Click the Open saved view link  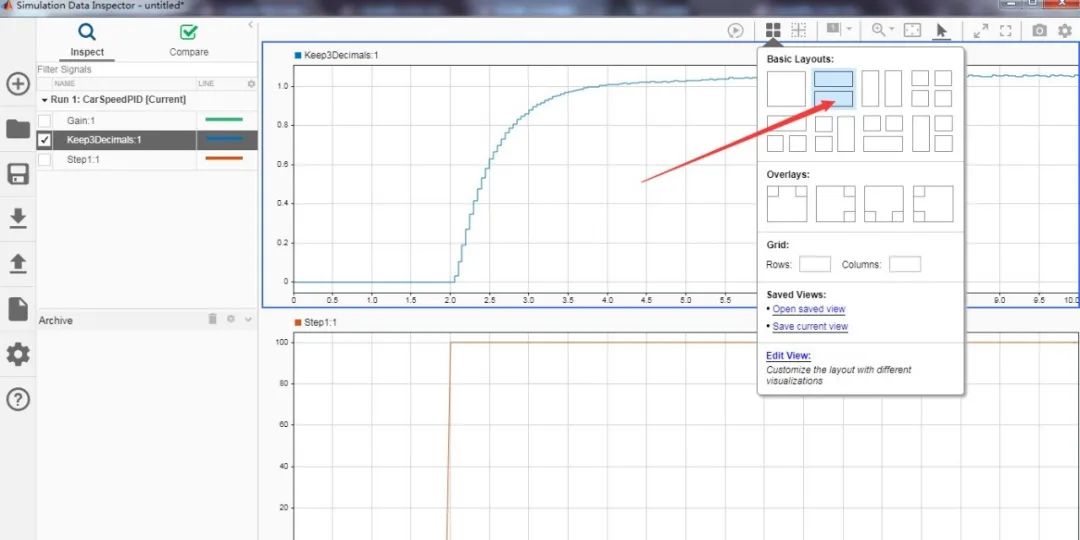point(809,309)
